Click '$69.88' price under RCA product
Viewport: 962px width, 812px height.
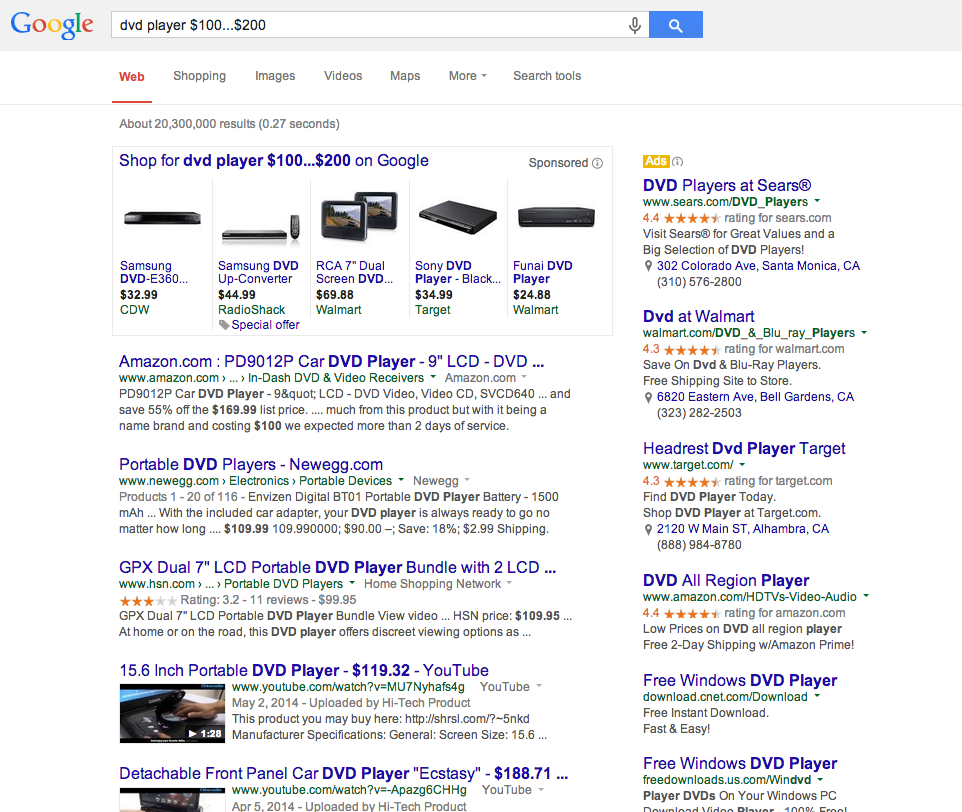[x=334, y=295]
